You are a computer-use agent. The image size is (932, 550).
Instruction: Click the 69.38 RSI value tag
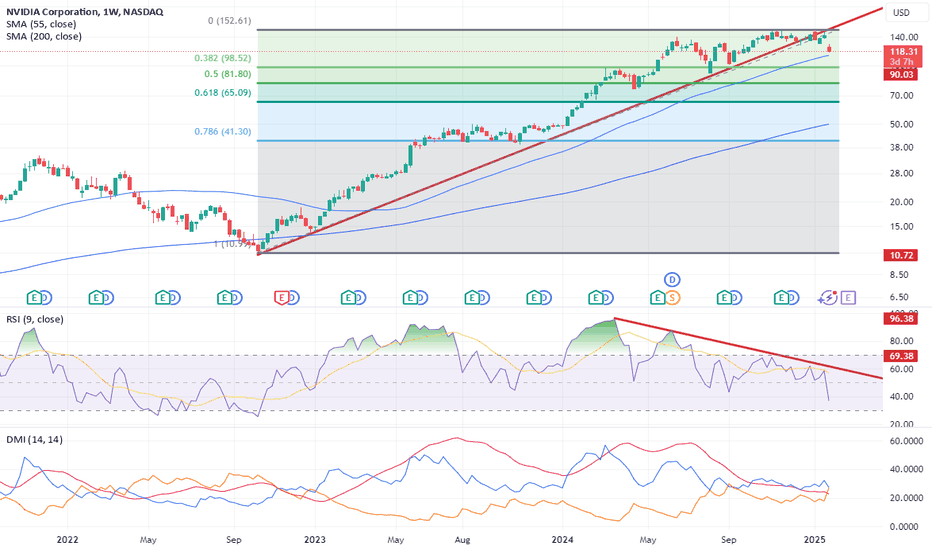(901, 356)
